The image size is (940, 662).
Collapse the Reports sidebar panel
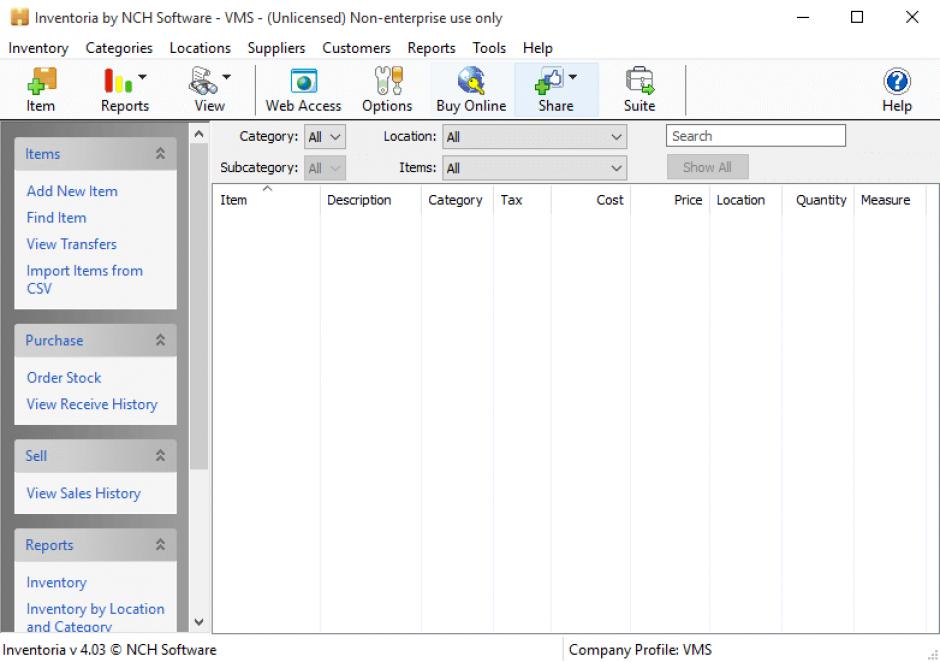tap(160, 545)
